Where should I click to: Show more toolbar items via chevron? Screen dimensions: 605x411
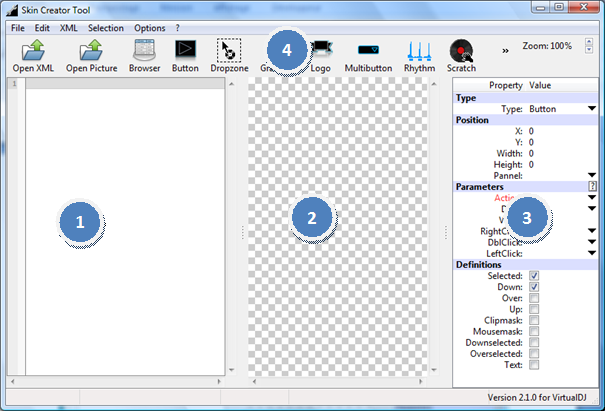[505, 51]
